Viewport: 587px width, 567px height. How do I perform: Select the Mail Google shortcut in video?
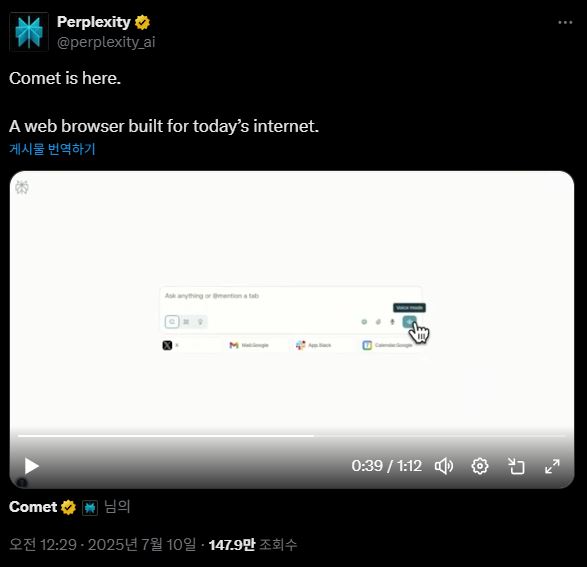click(249, 345)
